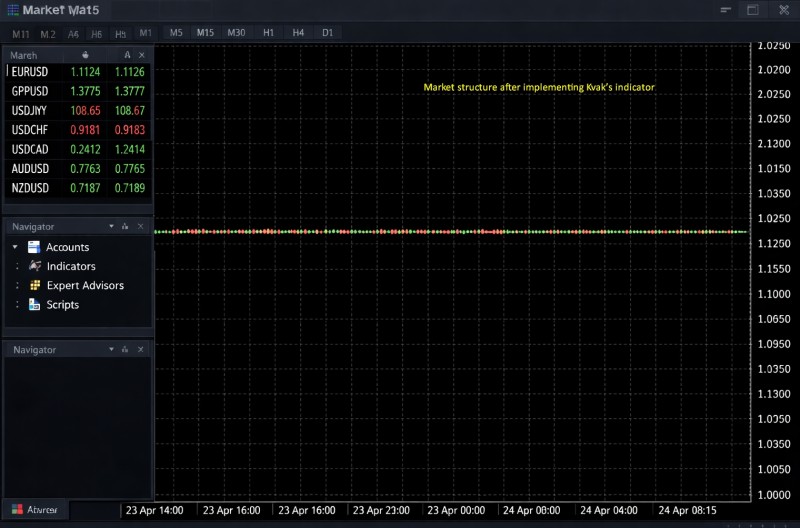Select the M1 timeframe button

pyautogui.click(x=145, y=33)
